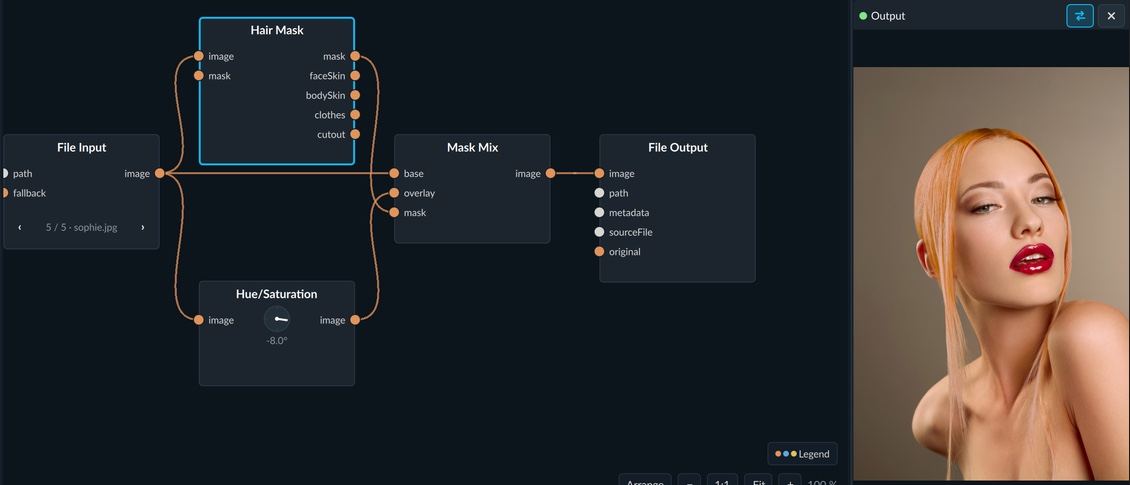Click the zoom in plus button

pos(790,481)
